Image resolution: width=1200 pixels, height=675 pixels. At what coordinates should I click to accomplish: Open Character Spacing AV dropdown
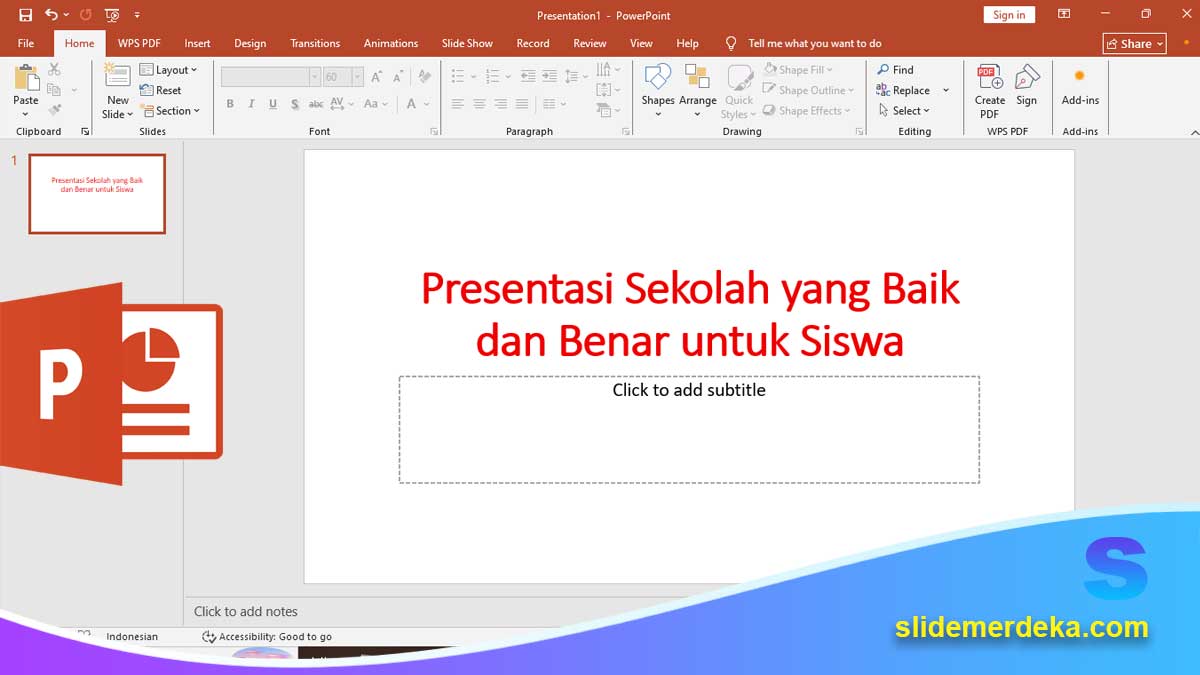(341, 104)
